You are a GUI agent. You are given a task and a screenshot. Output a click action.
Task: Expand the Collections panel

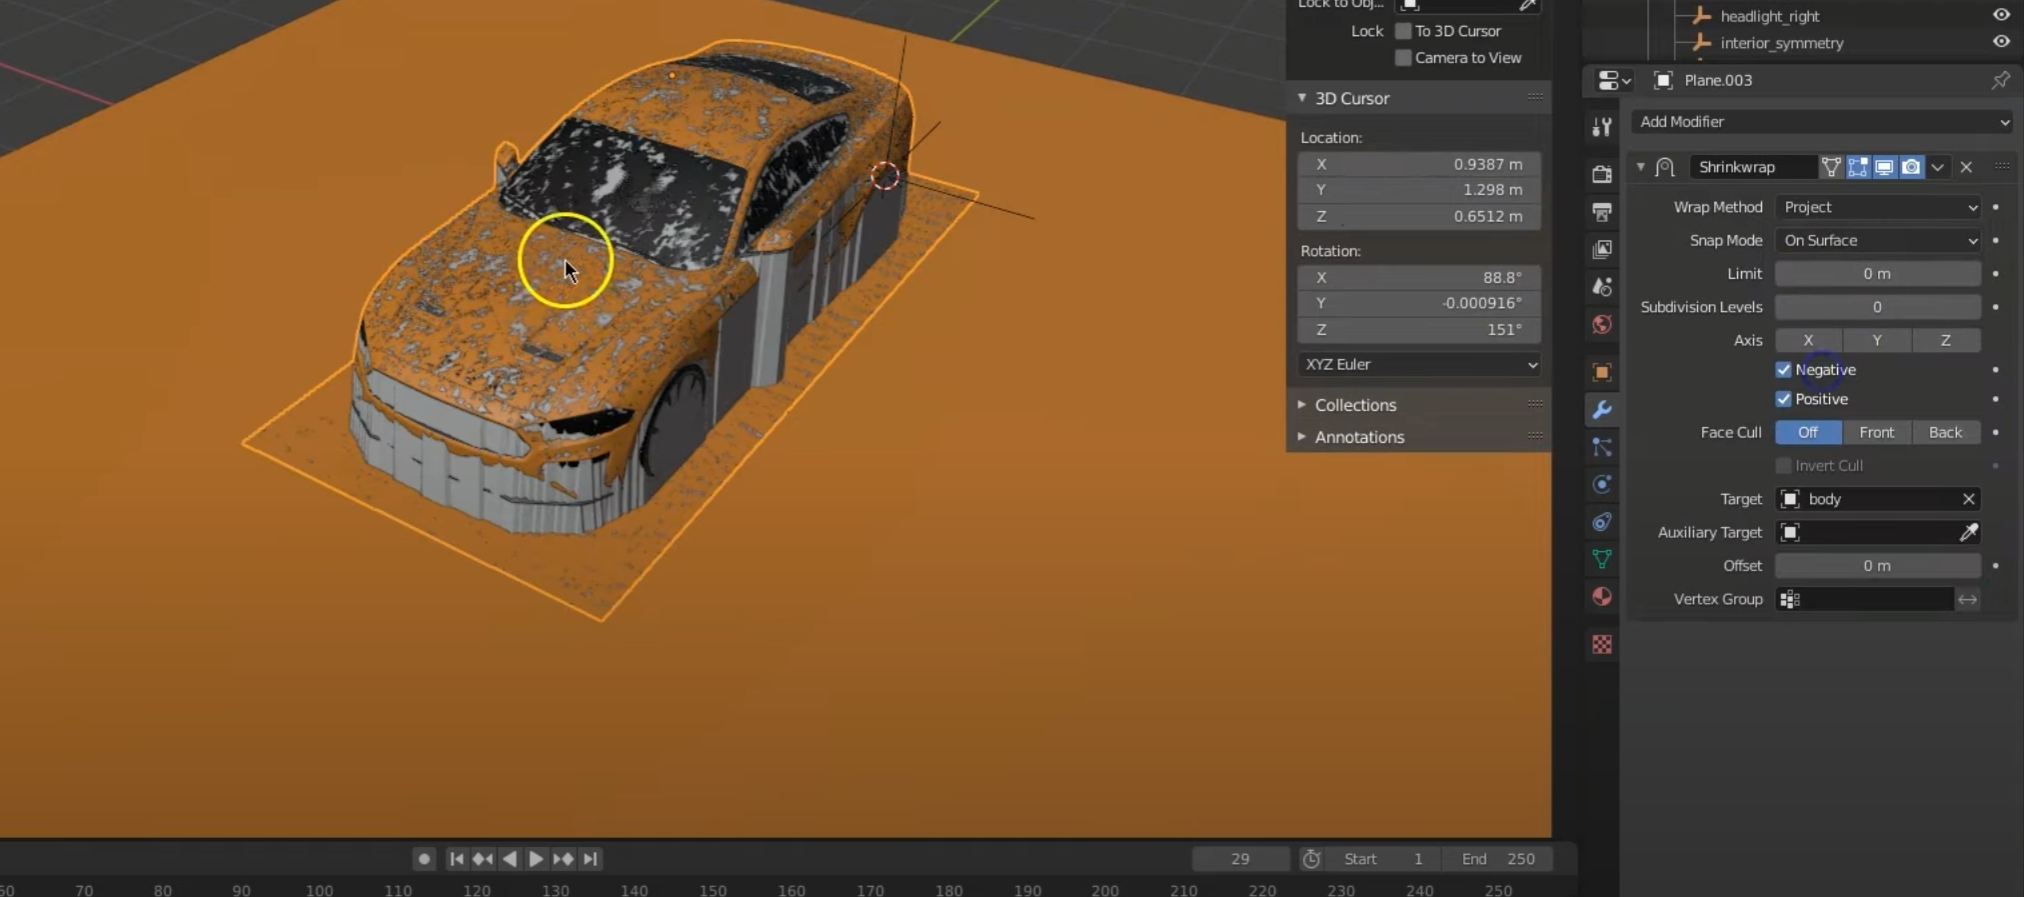tap(1354, 405)
